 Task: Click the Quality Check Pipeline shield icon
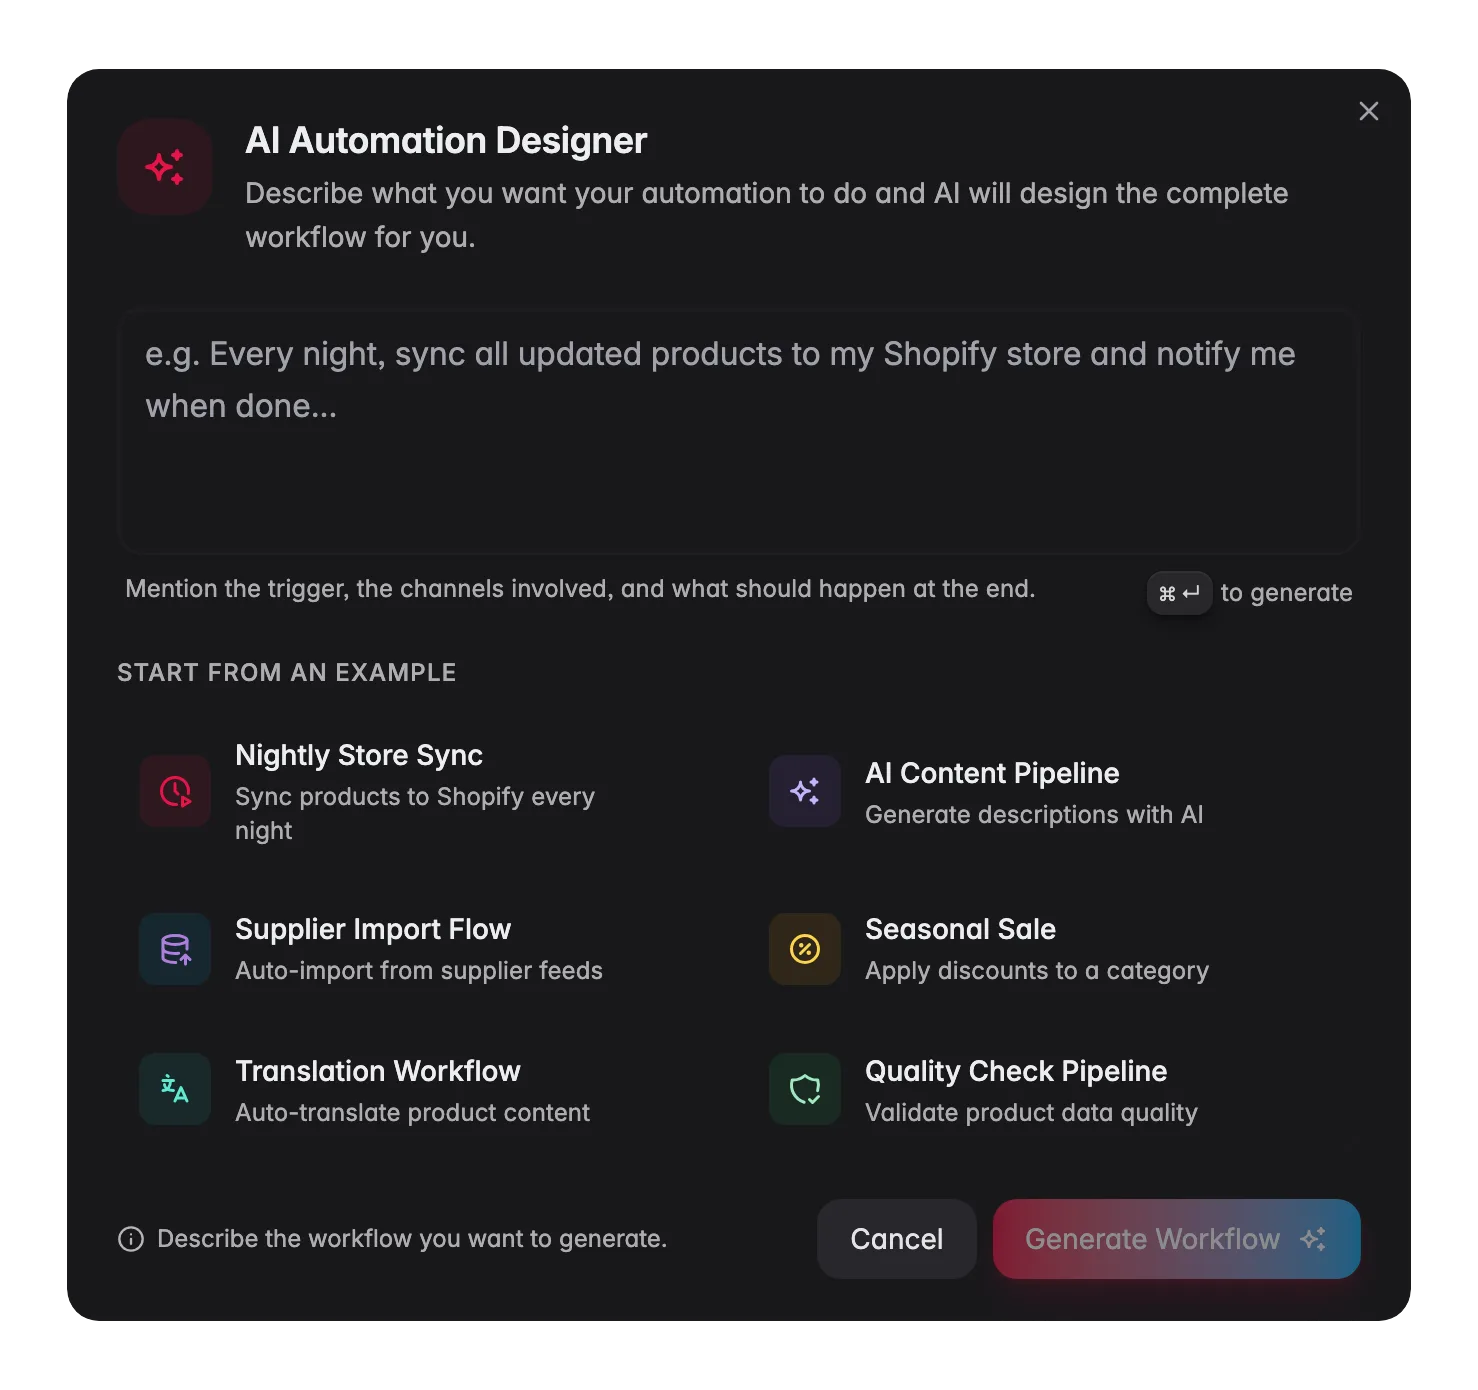[805, 1089]
